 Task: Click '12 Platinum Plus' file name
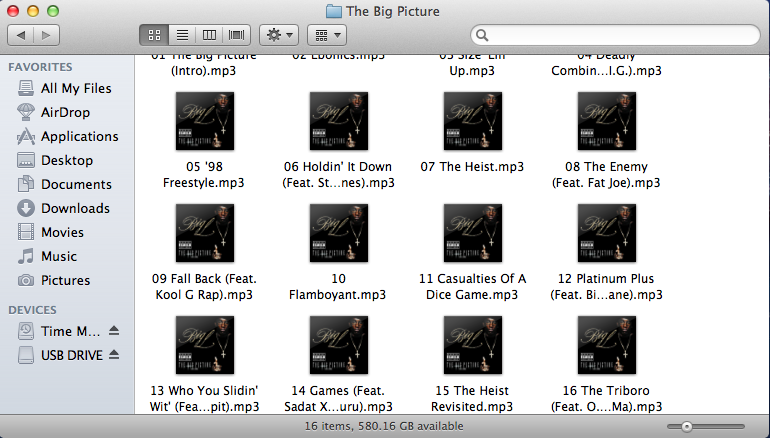pyautogui.click(x=606, y=287)
